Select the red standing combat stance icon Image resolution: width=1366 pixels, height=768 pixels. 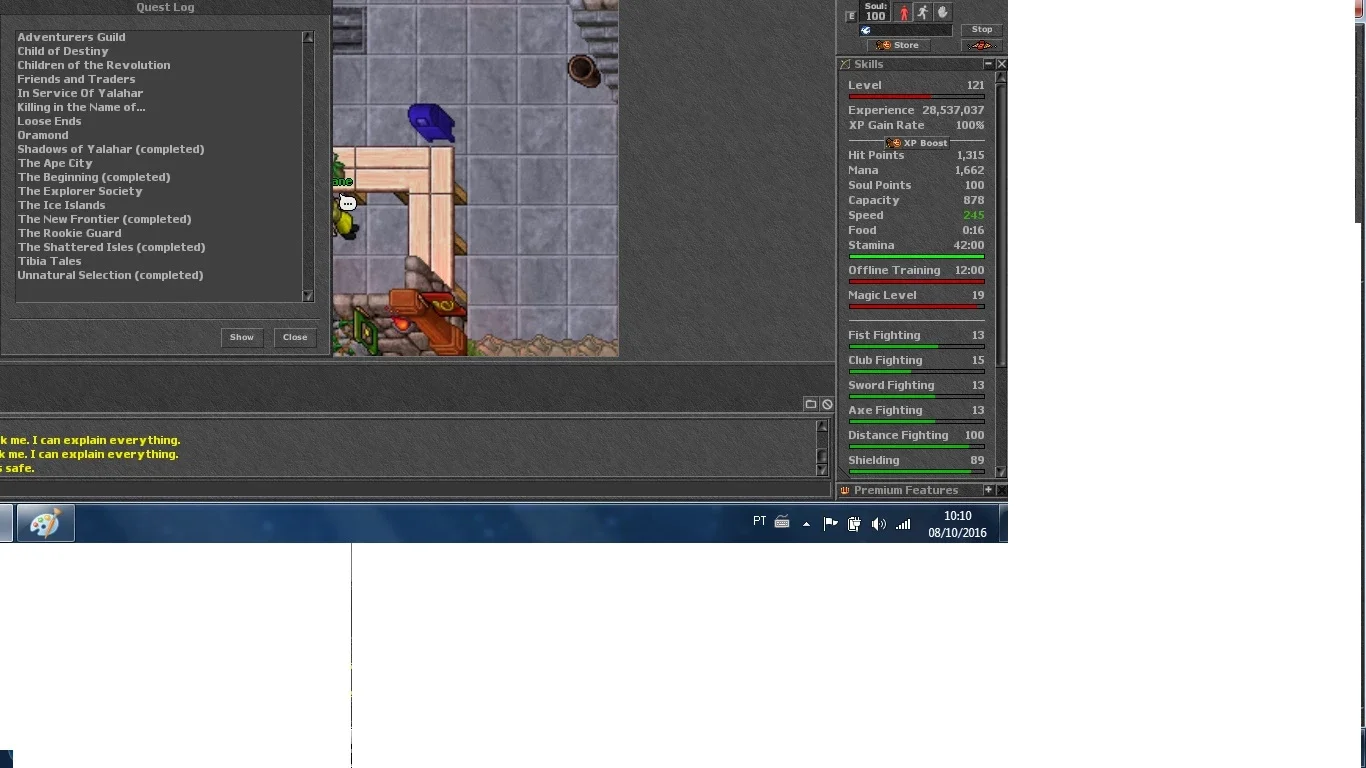pyautogui.click(x=904, y=13)
